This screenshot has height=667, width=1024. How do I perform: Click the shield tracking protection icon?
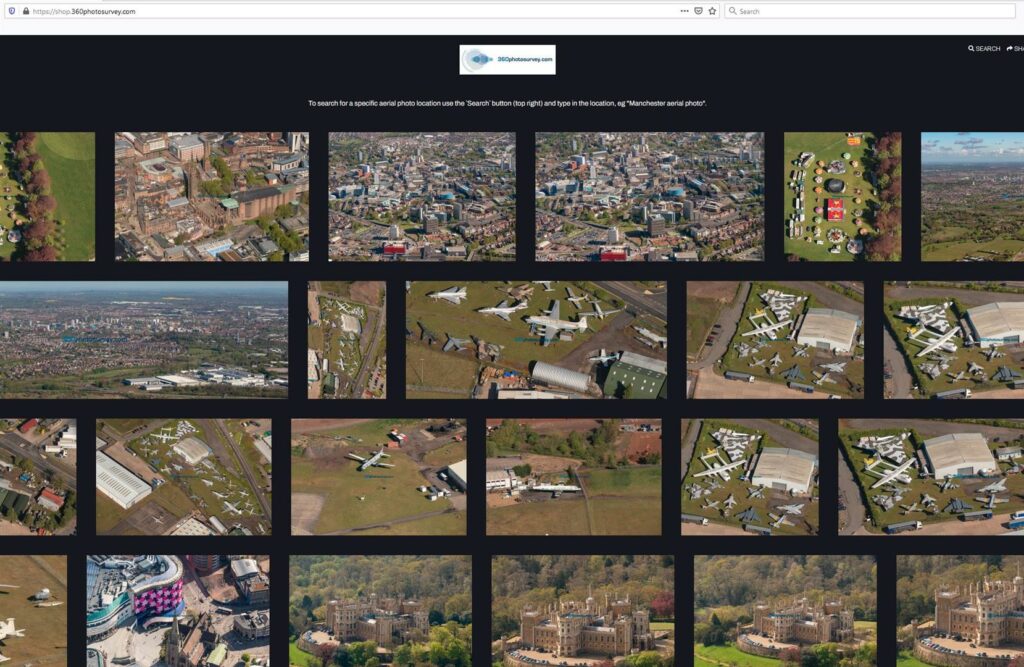[12, 11]
